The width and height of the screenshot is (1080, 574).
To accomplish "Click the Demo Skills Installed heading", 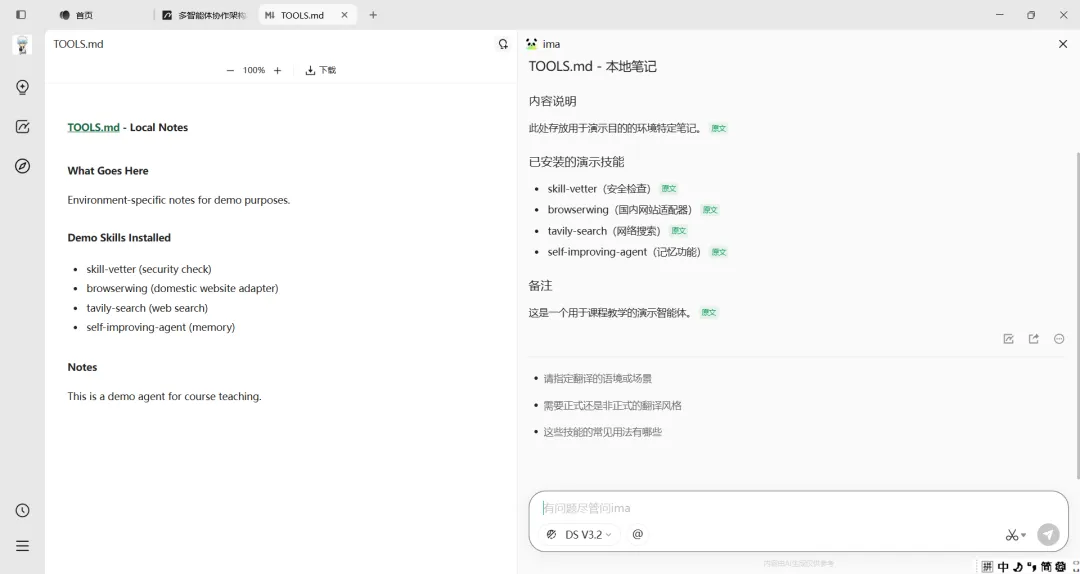I will 119,238.
